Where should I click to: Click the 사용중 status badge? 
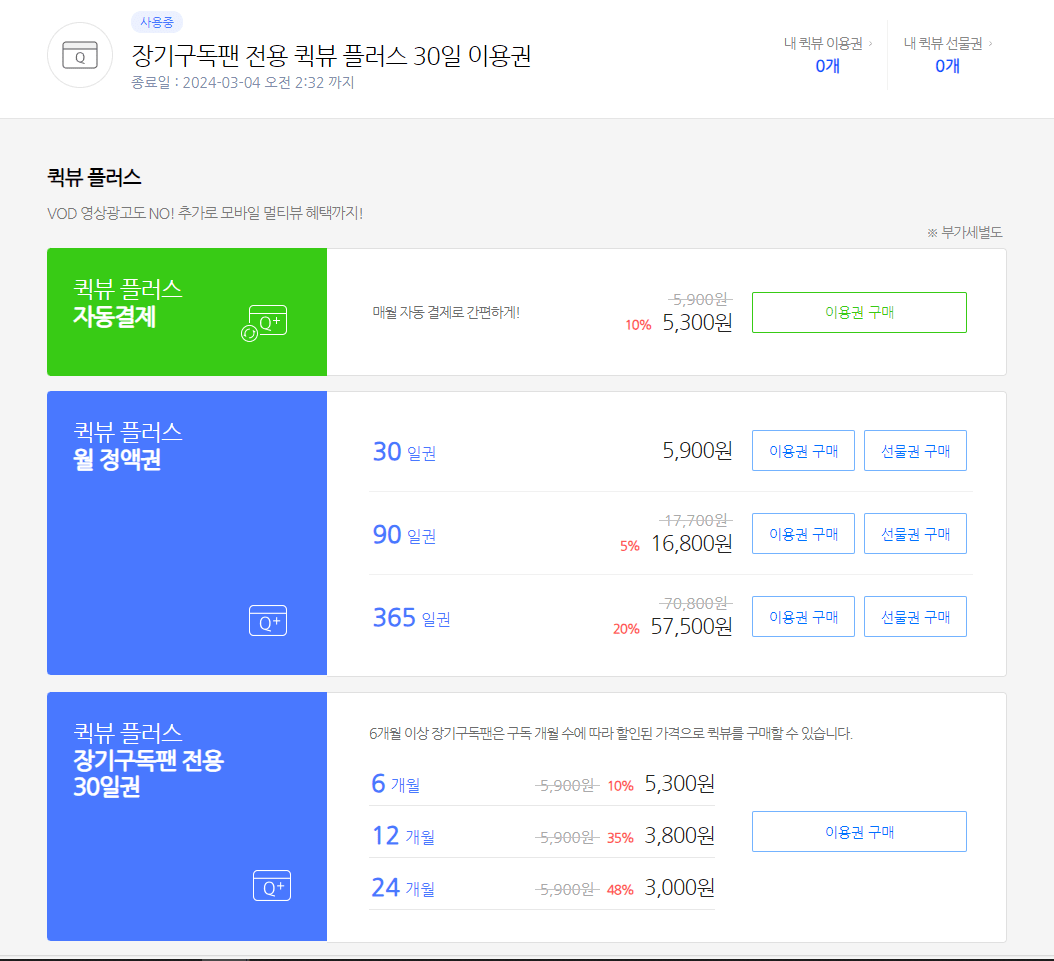[156, 22]
